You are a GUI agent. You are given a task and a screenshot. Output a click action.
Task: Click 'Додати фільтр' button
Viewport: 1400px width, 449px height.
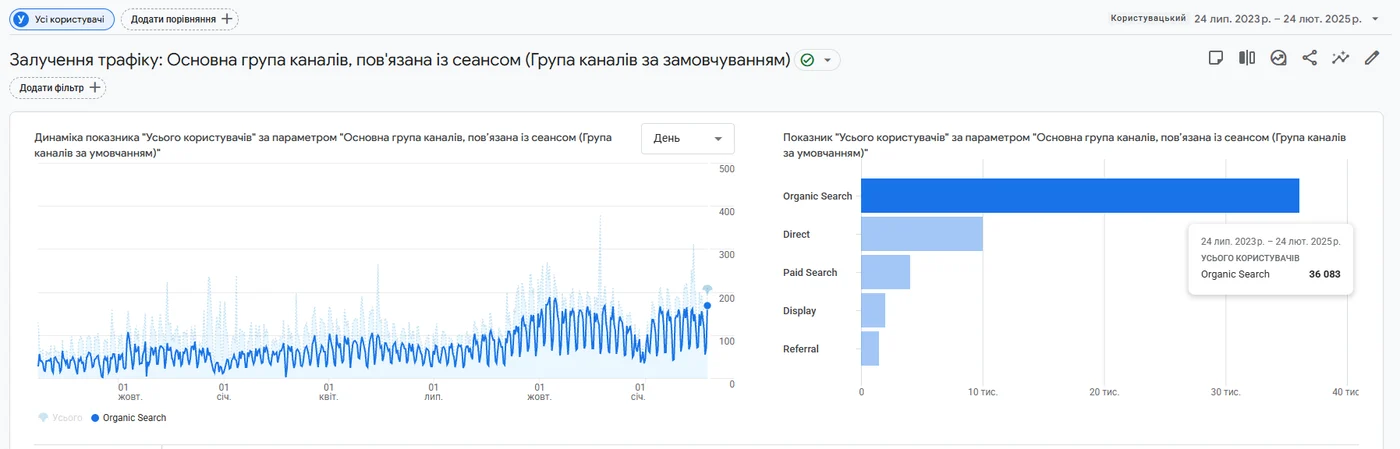58,88
